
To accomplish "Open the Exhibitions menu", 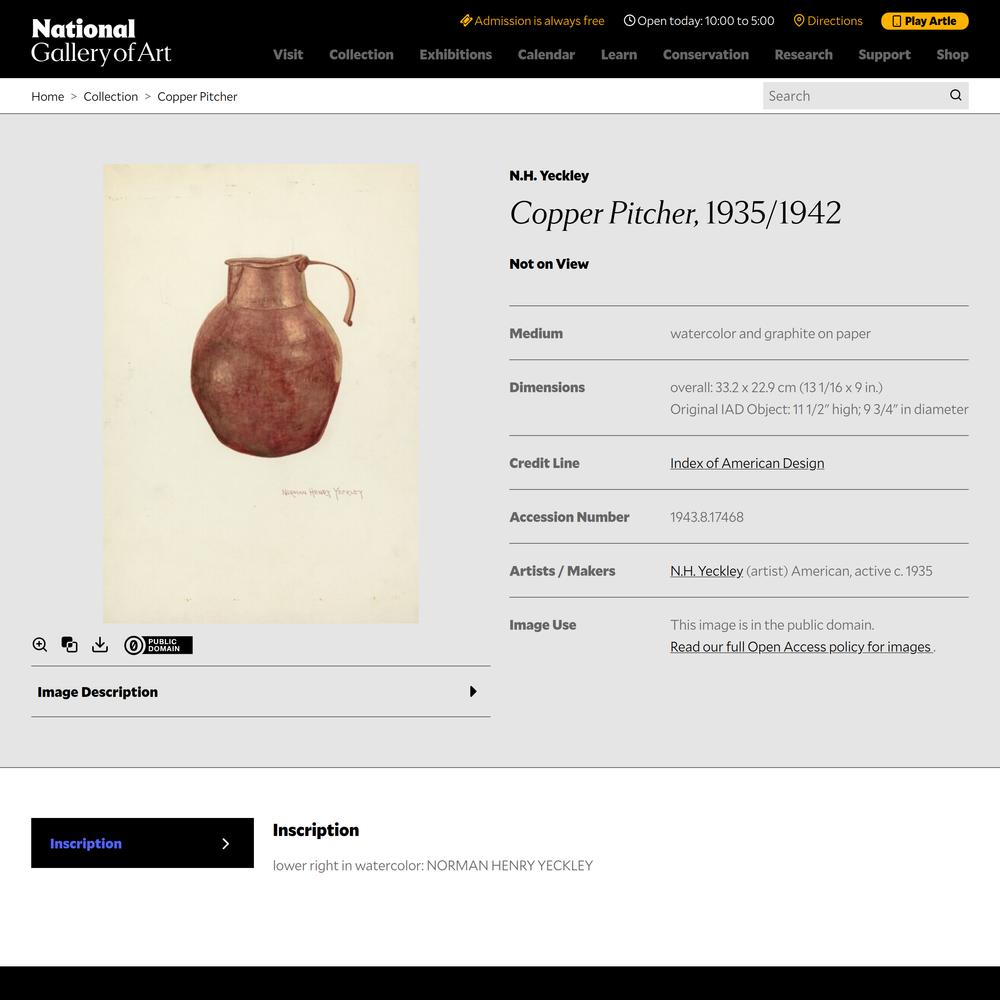I will click(456, 55).
